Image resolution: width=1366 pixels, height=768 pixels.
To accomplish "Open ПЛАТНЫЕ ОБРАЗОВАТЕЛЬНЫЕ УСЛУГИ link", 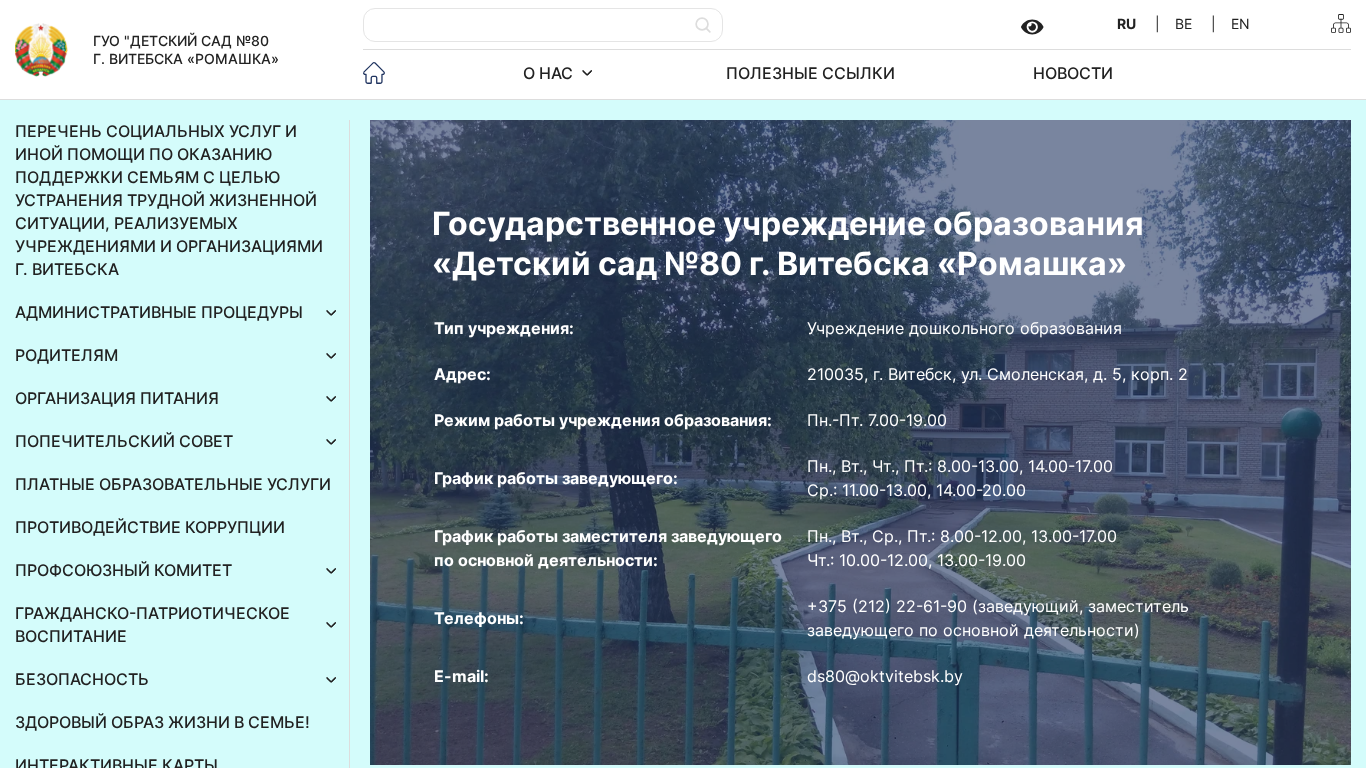I will 173,484.
